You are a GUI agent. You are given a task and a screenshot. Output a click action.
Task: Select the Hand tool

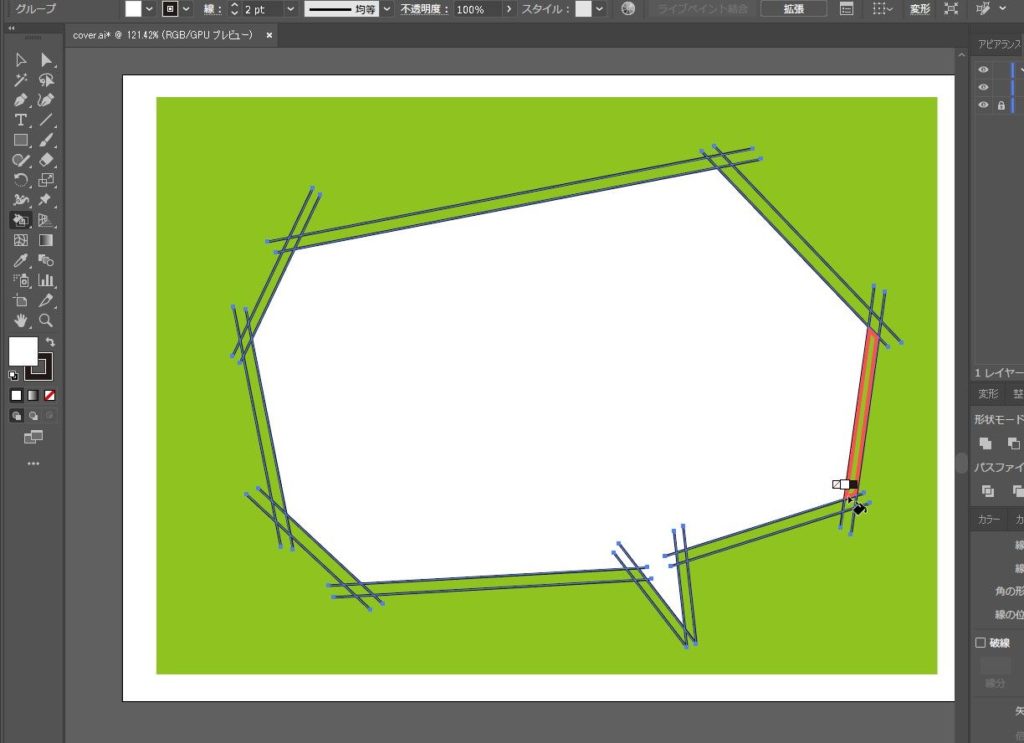[20, 321]
